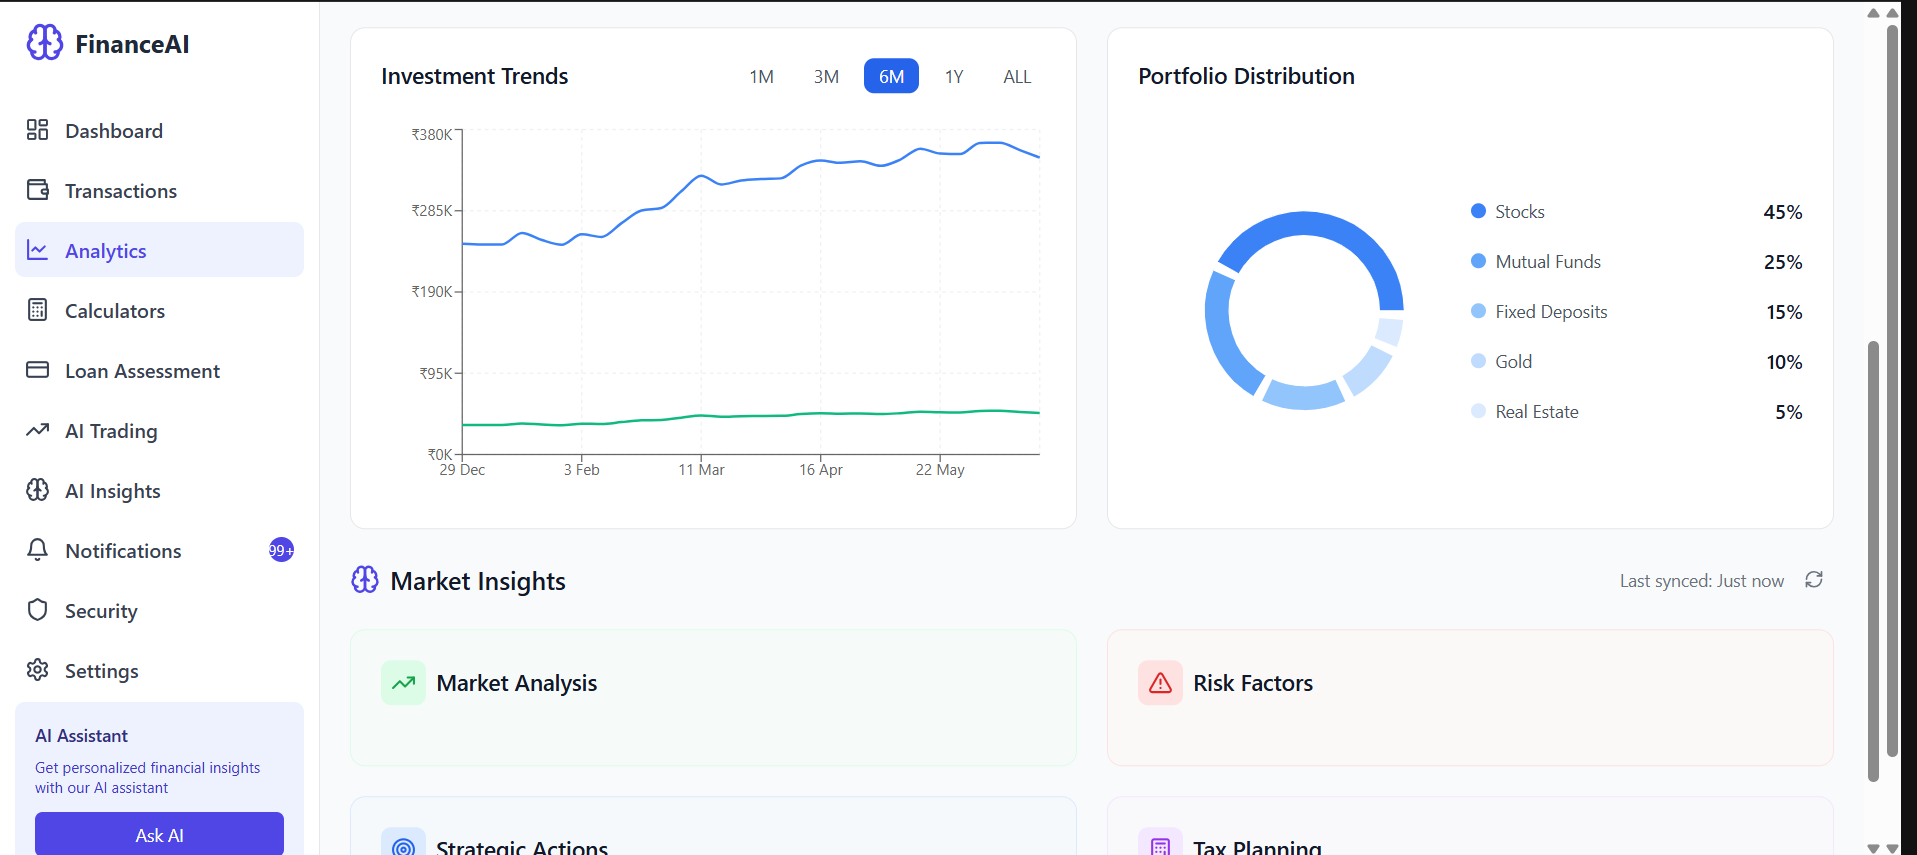Image resolution: width=1917 pixels, height=855 pixels.
Task: Open the Dashboard page
Action: [159, 131]
